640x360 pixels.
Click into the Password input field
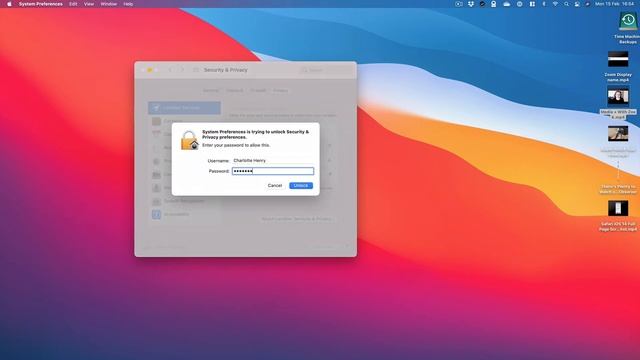click(273, 171)
